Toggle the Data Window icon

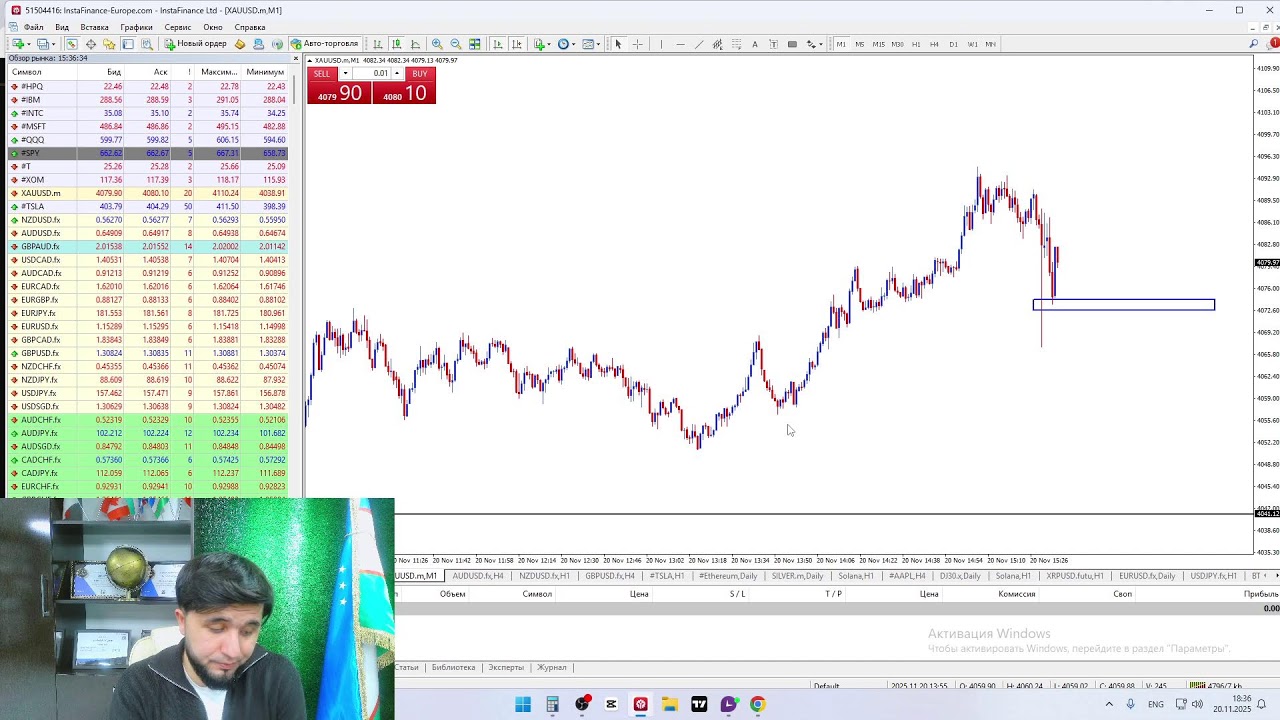91,44
